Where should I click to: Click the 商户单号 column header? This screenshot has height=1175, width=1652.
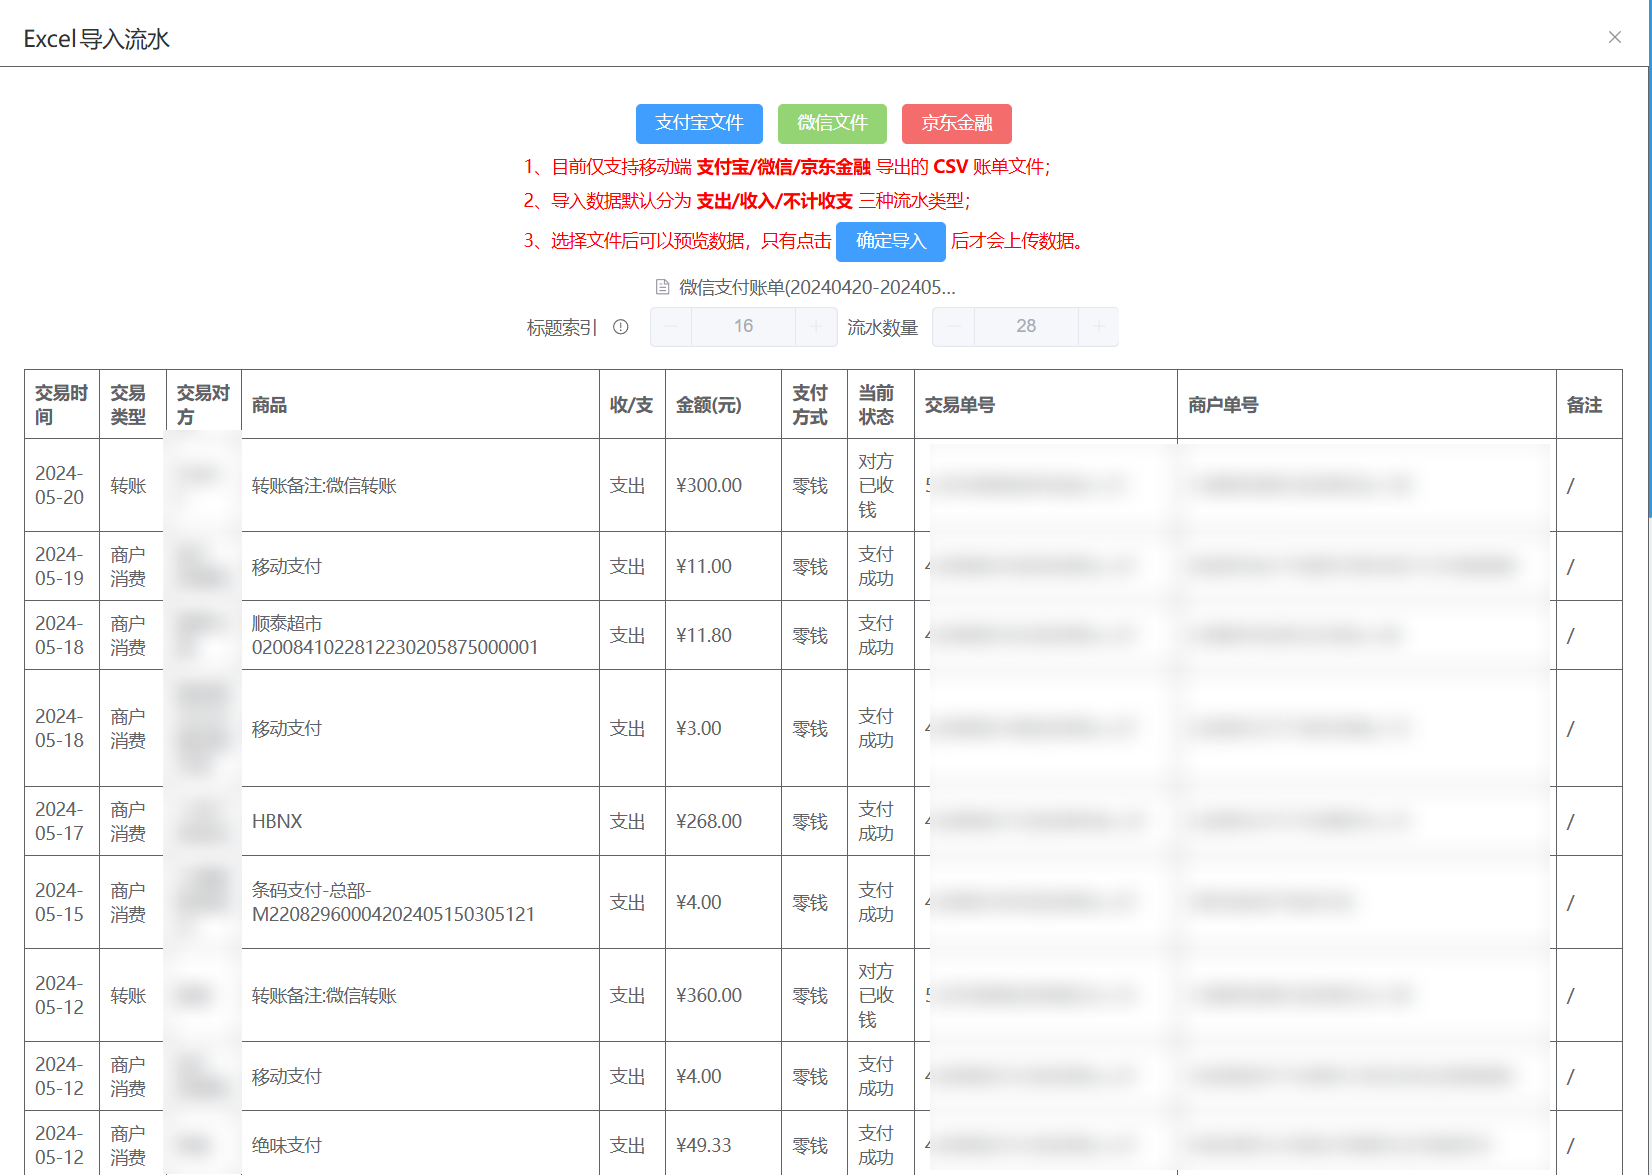click(1367, 405)
